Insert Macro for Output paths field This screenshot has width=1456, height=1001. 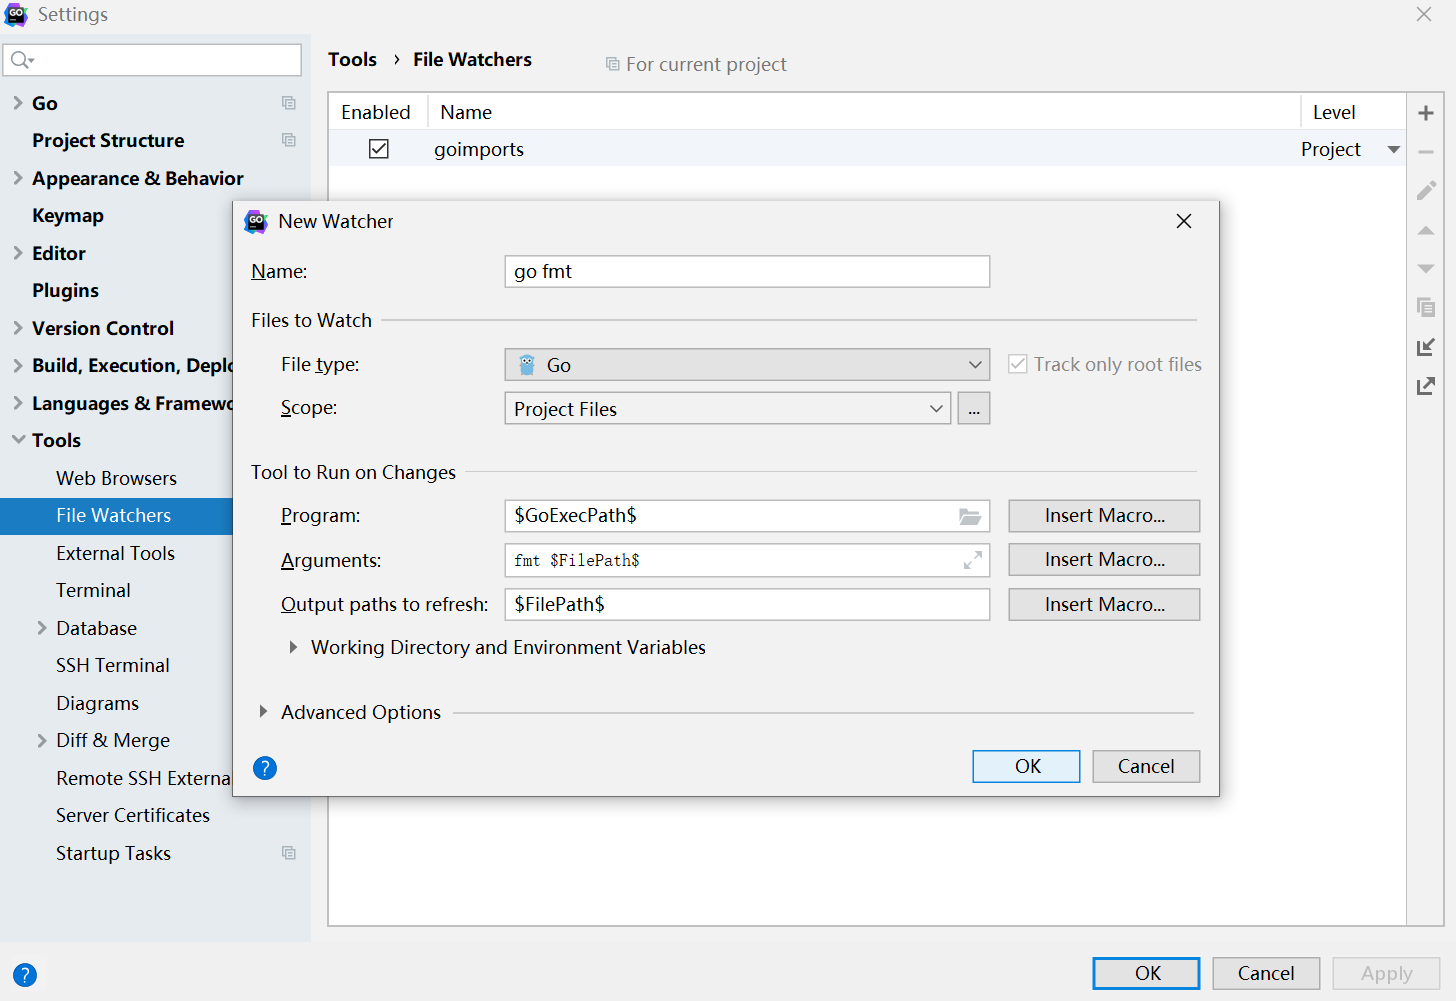click(x=1104, y=604)
